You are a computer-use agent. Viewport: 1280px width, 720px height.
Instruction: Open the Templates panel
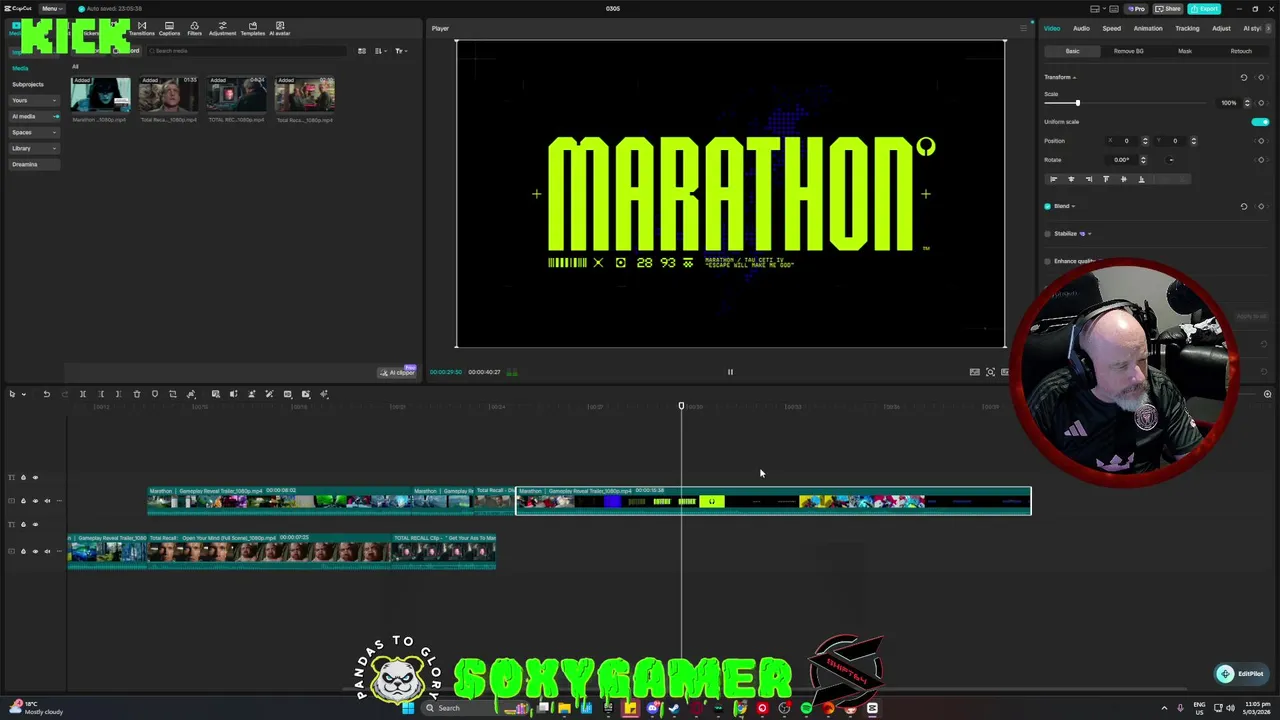252,28
